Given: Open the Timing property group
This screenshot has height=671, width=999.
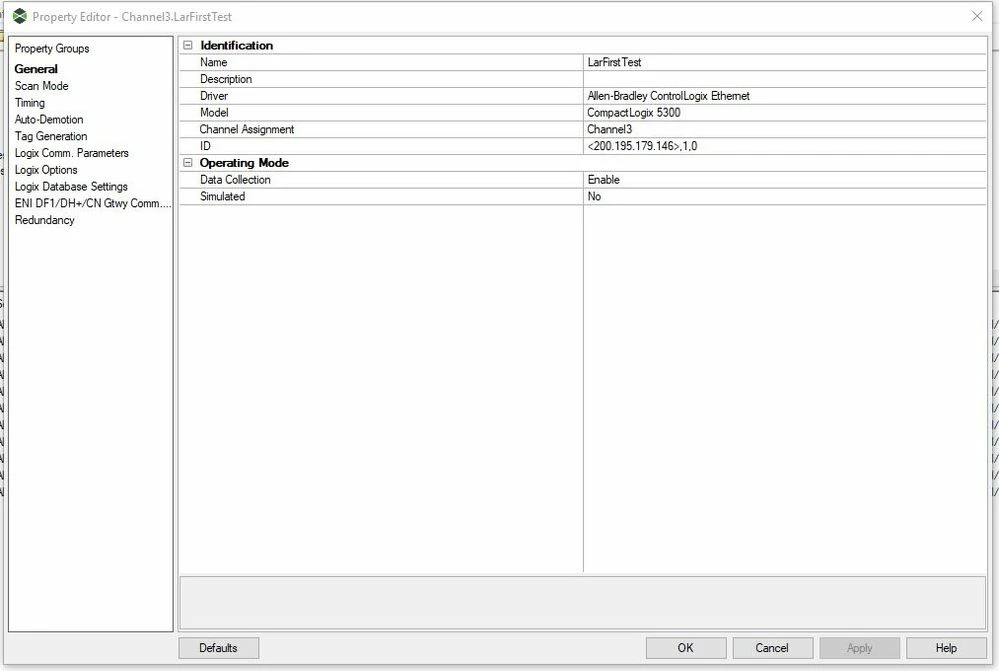Looking at the screenshot, I should click(30, 103).
